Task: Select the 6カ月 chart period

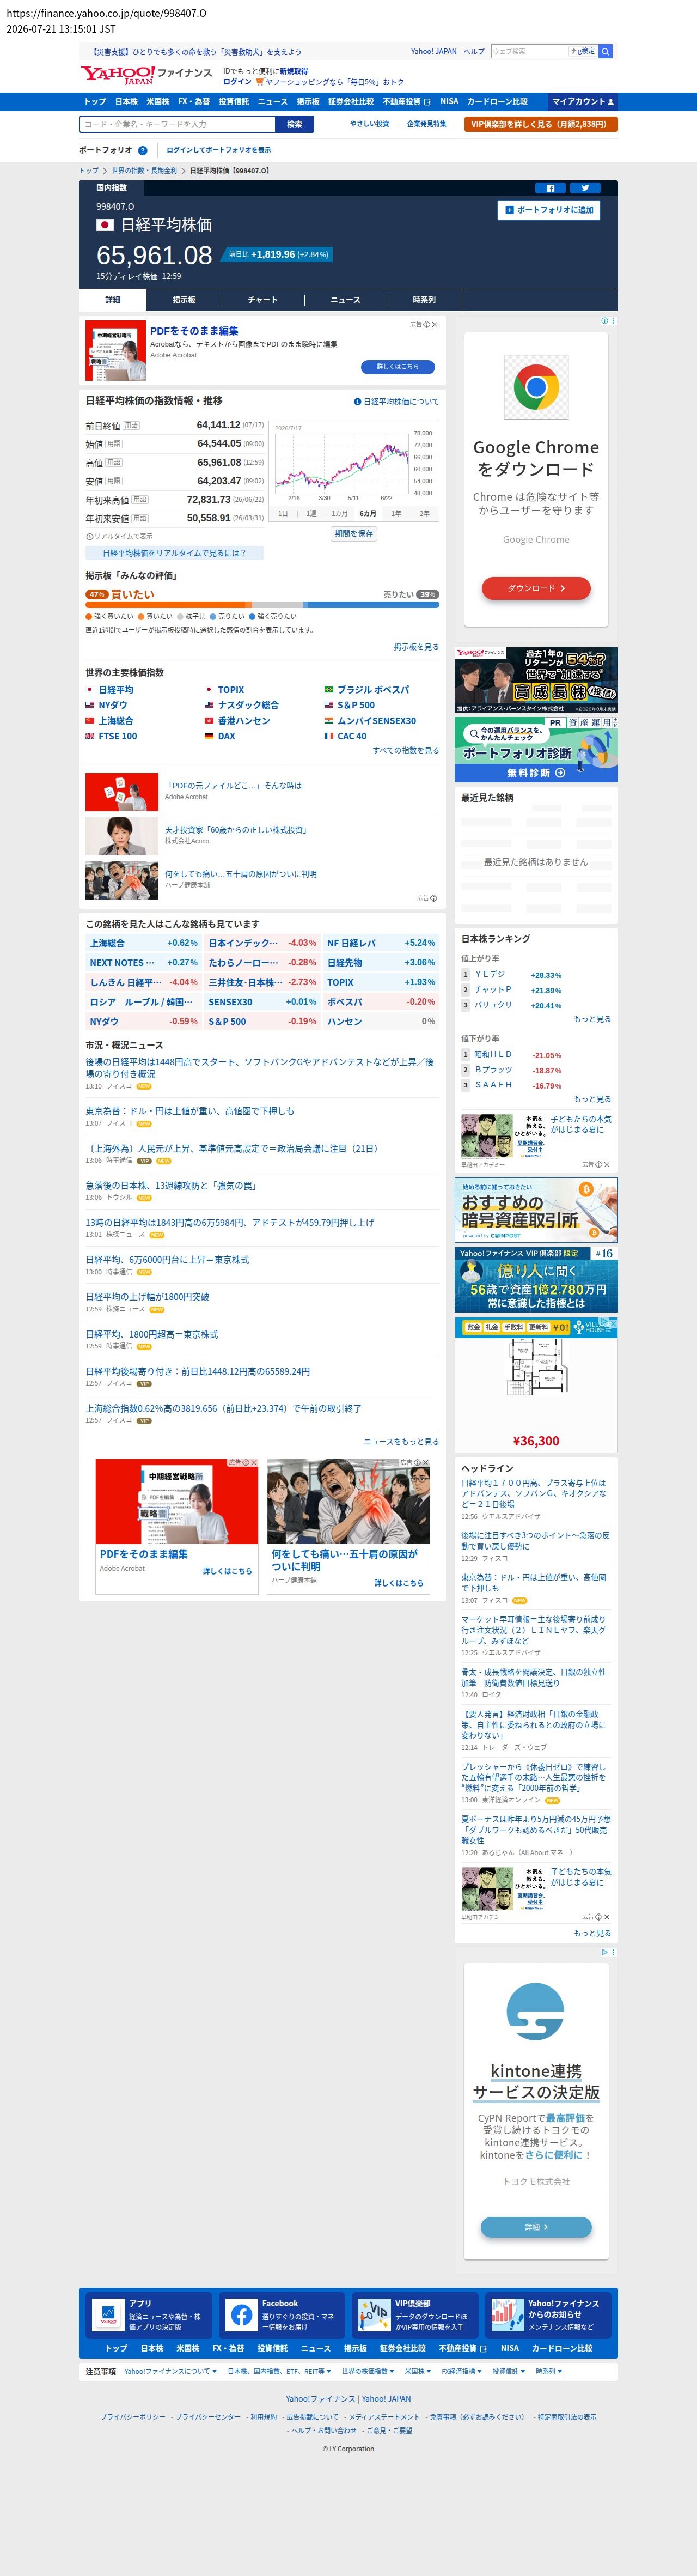Action: [368, 513]
